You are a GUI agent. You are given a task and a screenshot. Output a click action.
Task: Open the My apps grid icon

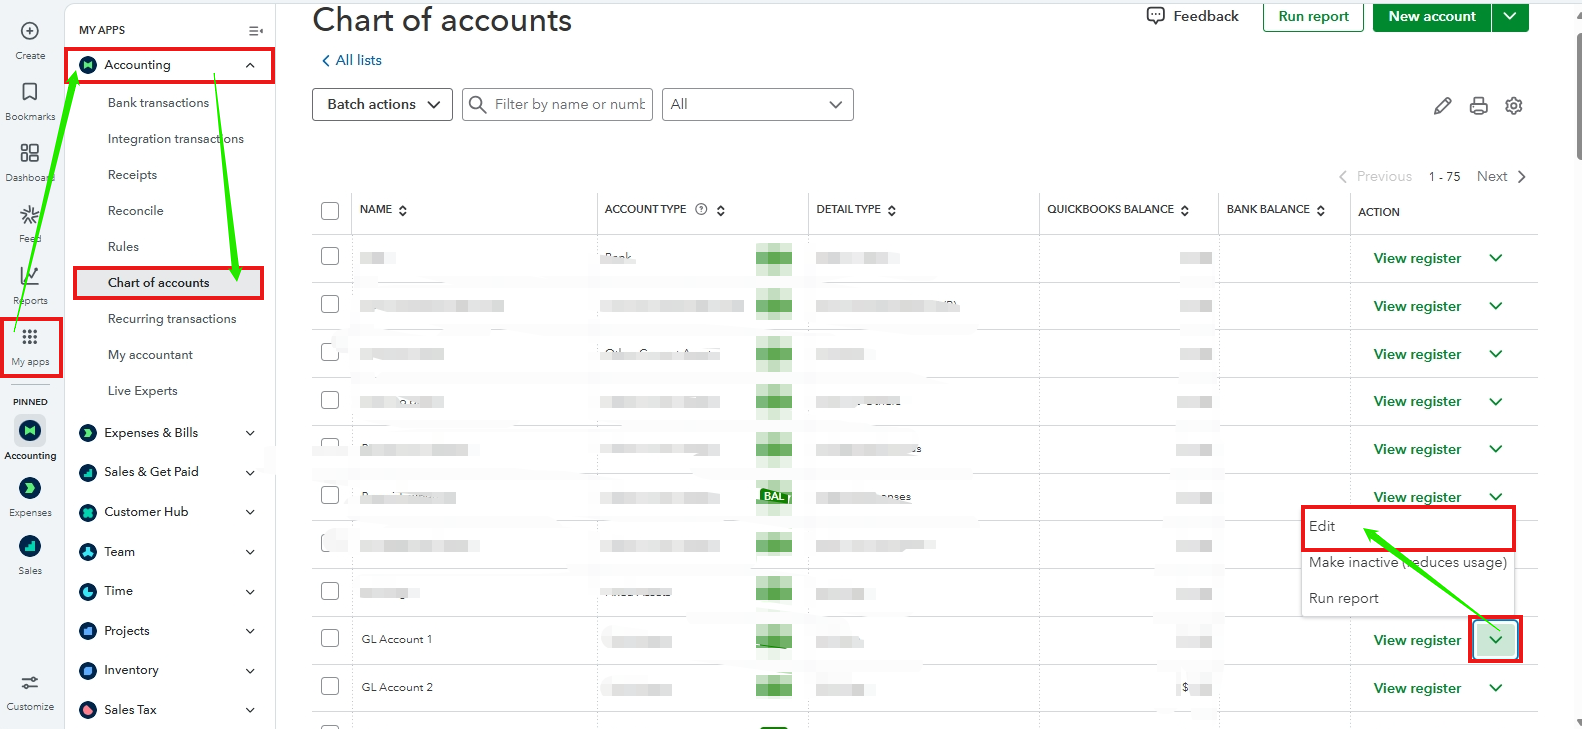click(30, 338)
